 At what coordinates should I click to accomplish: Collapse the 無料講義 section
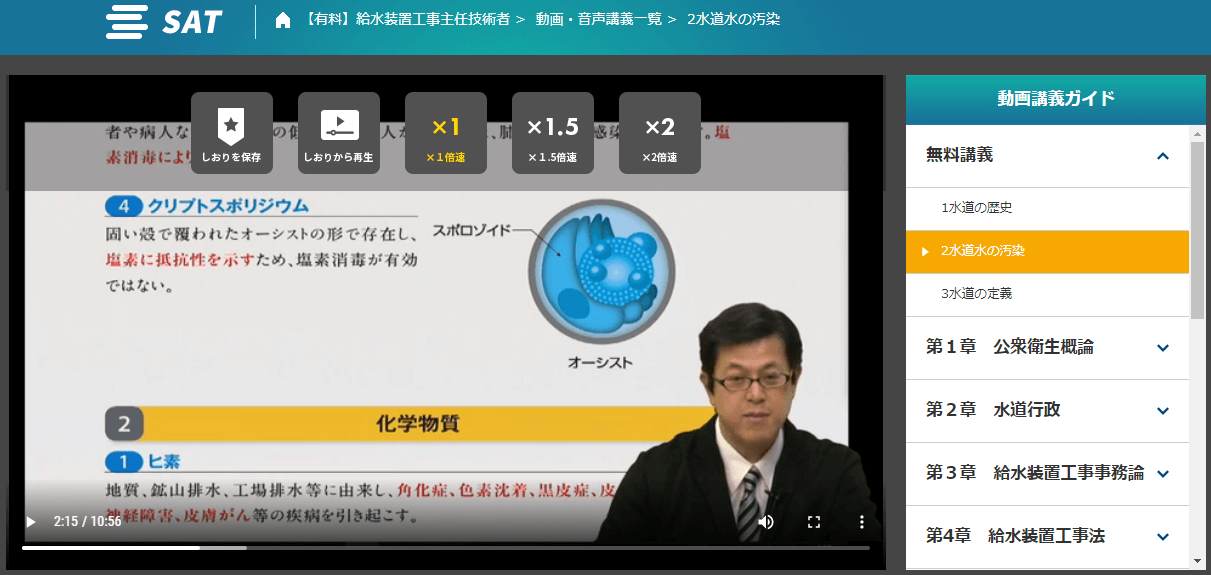click(x=1047, y=156)
